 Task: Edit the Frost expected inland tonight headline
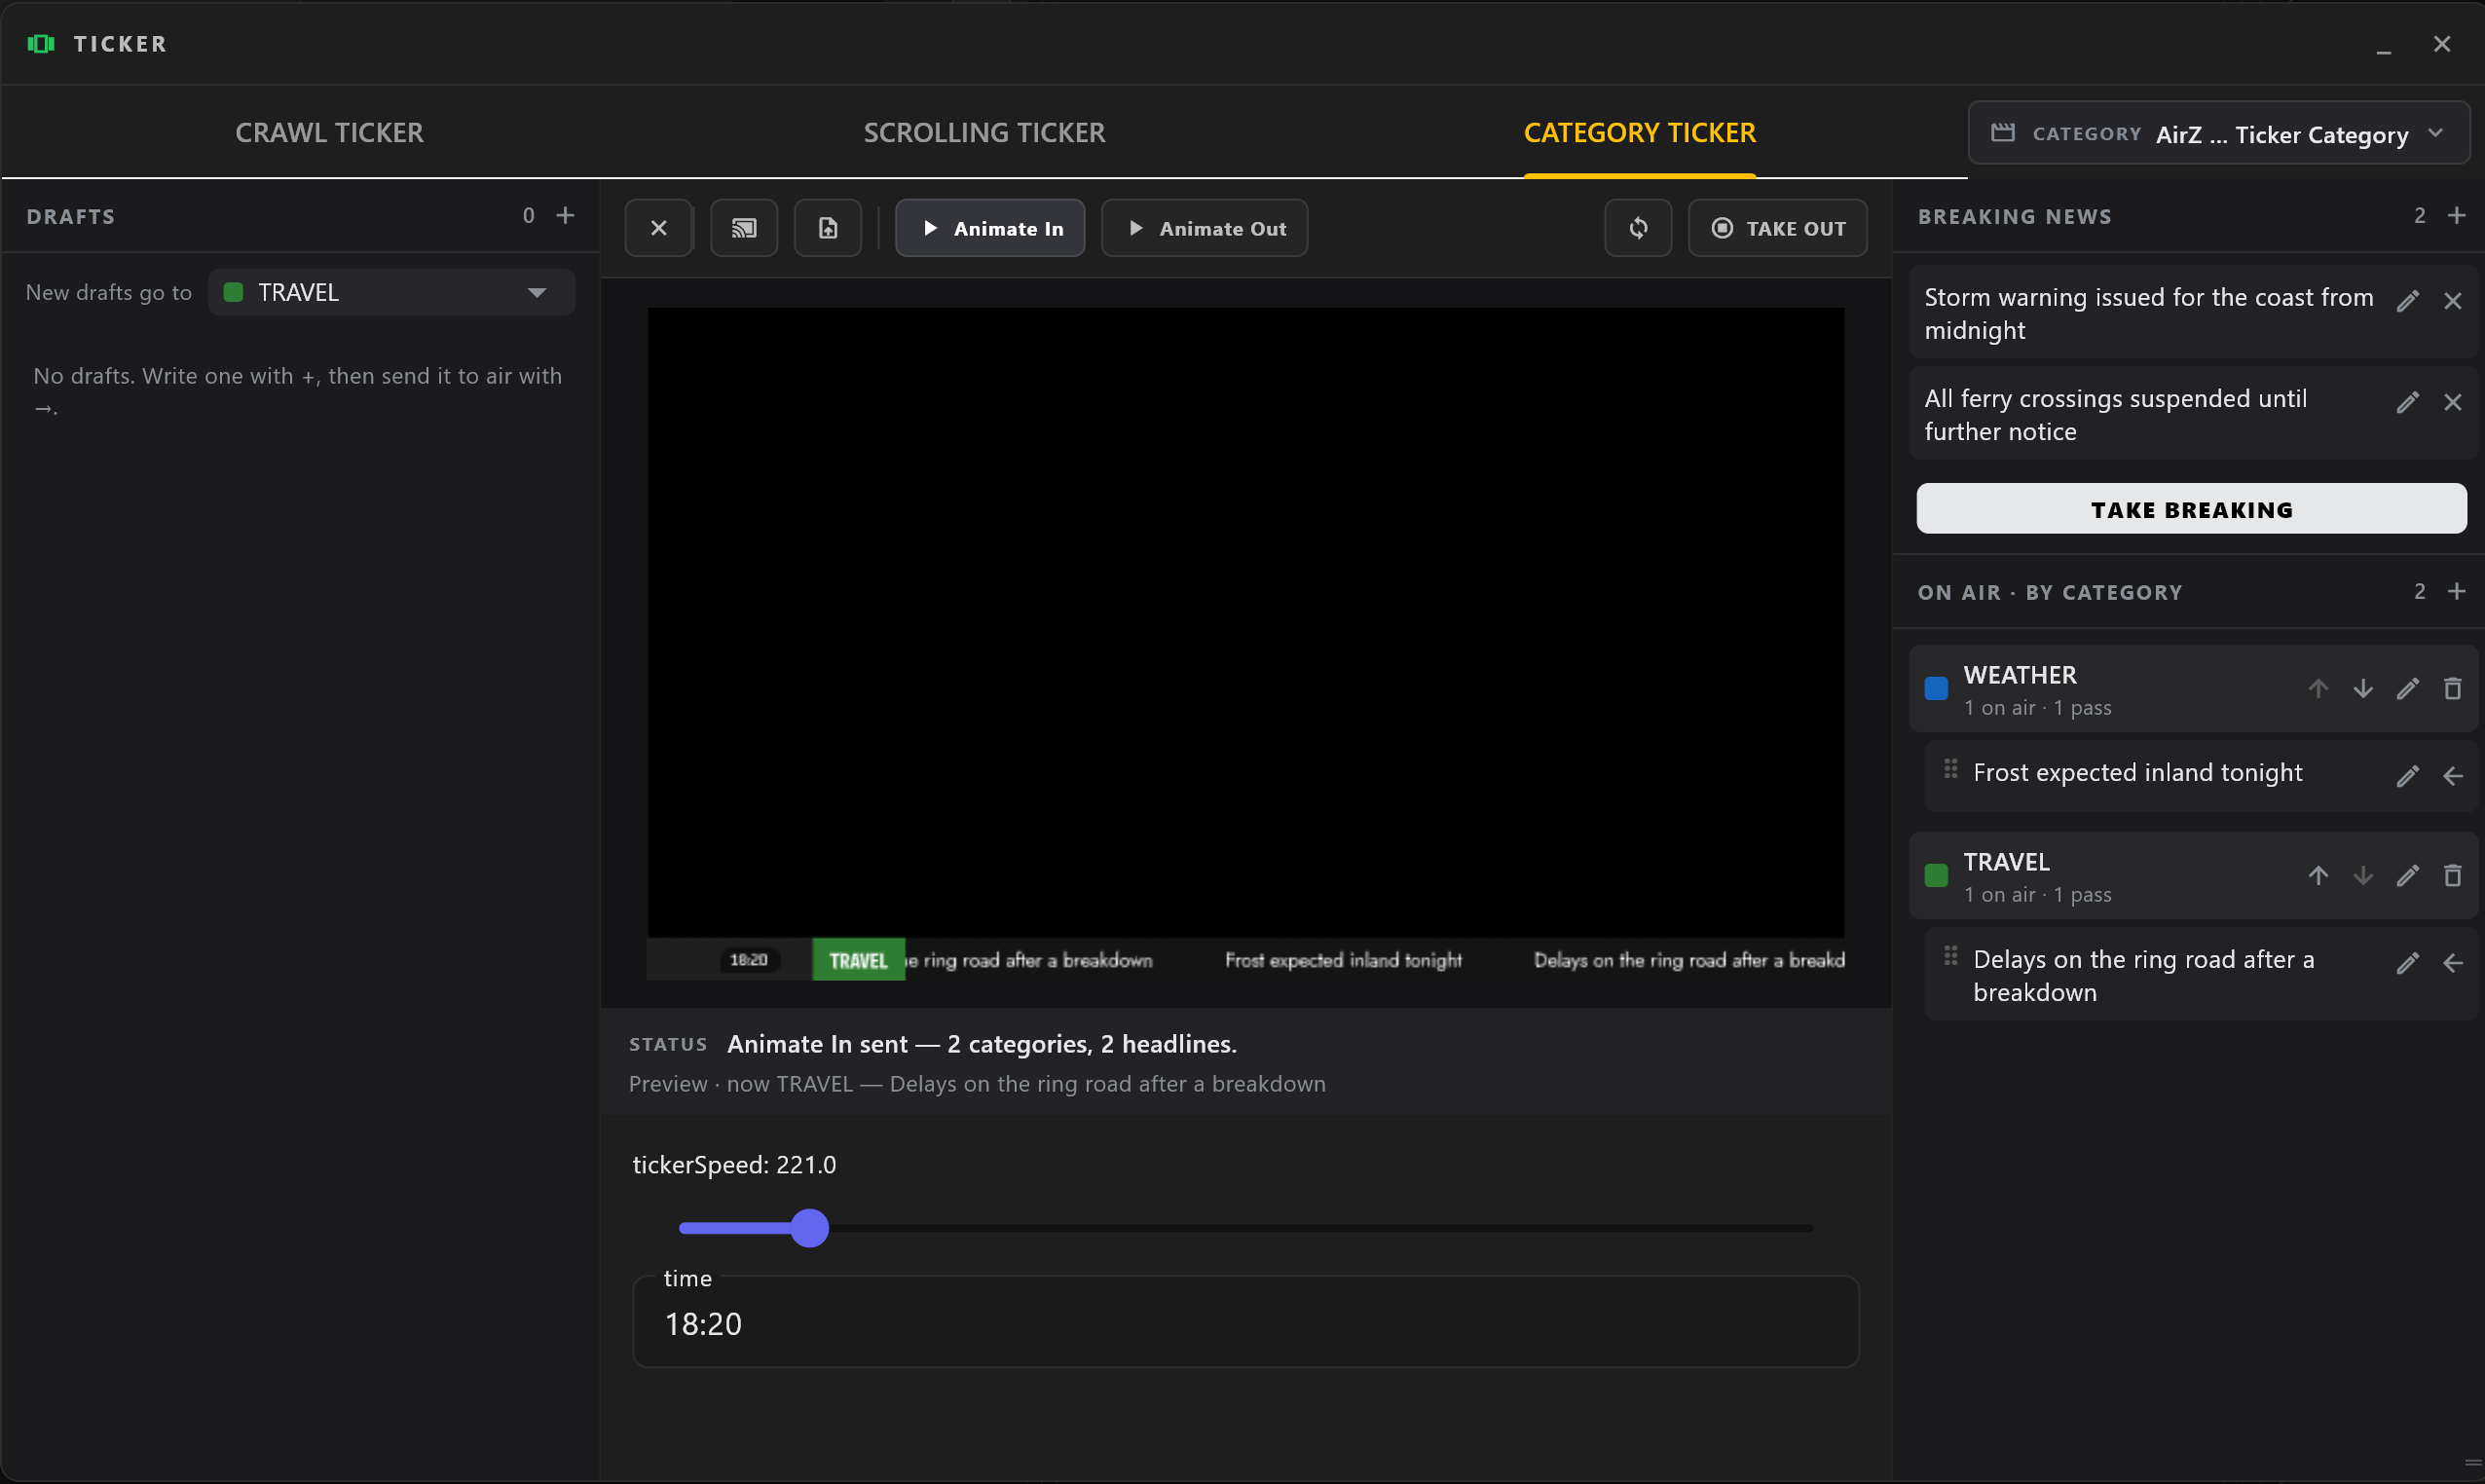2408,776
